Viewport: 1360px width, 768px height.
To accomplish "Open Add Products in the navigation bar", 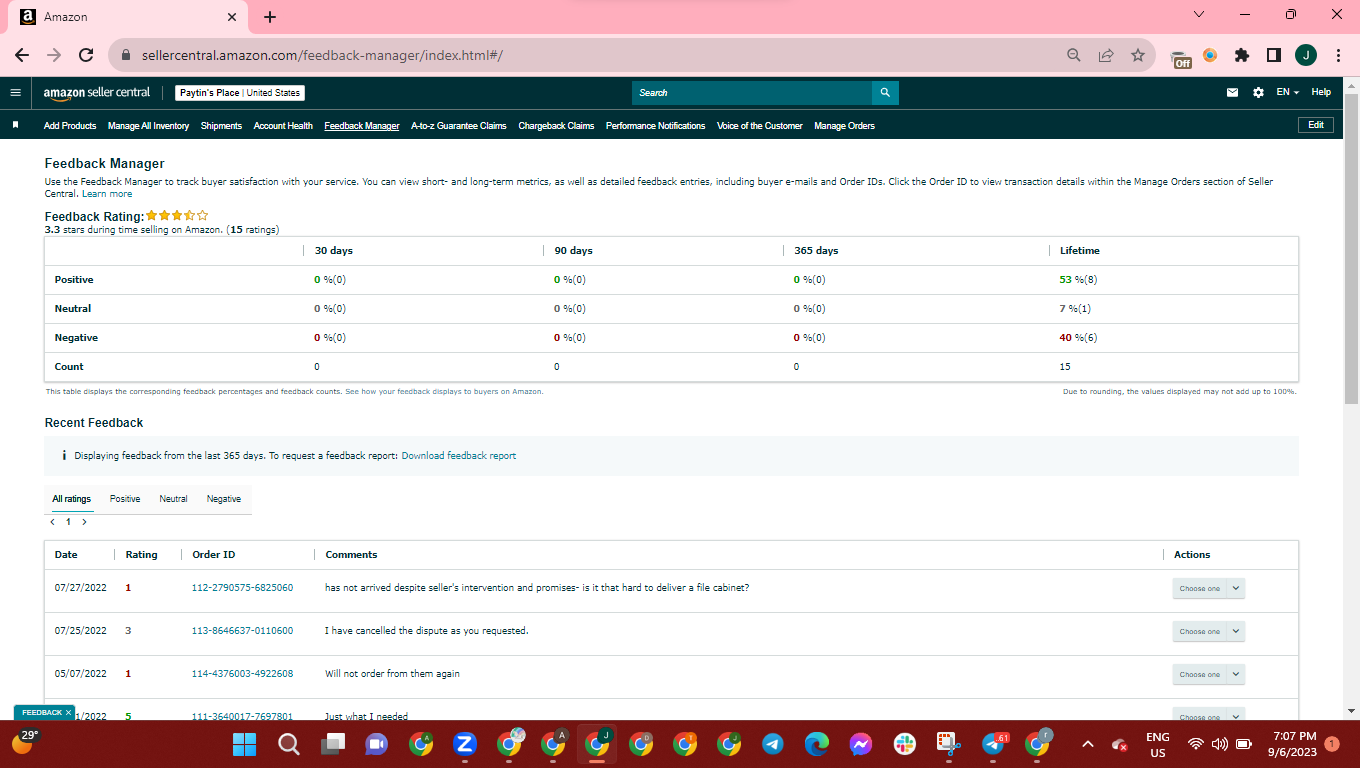I will coord(70,126).
